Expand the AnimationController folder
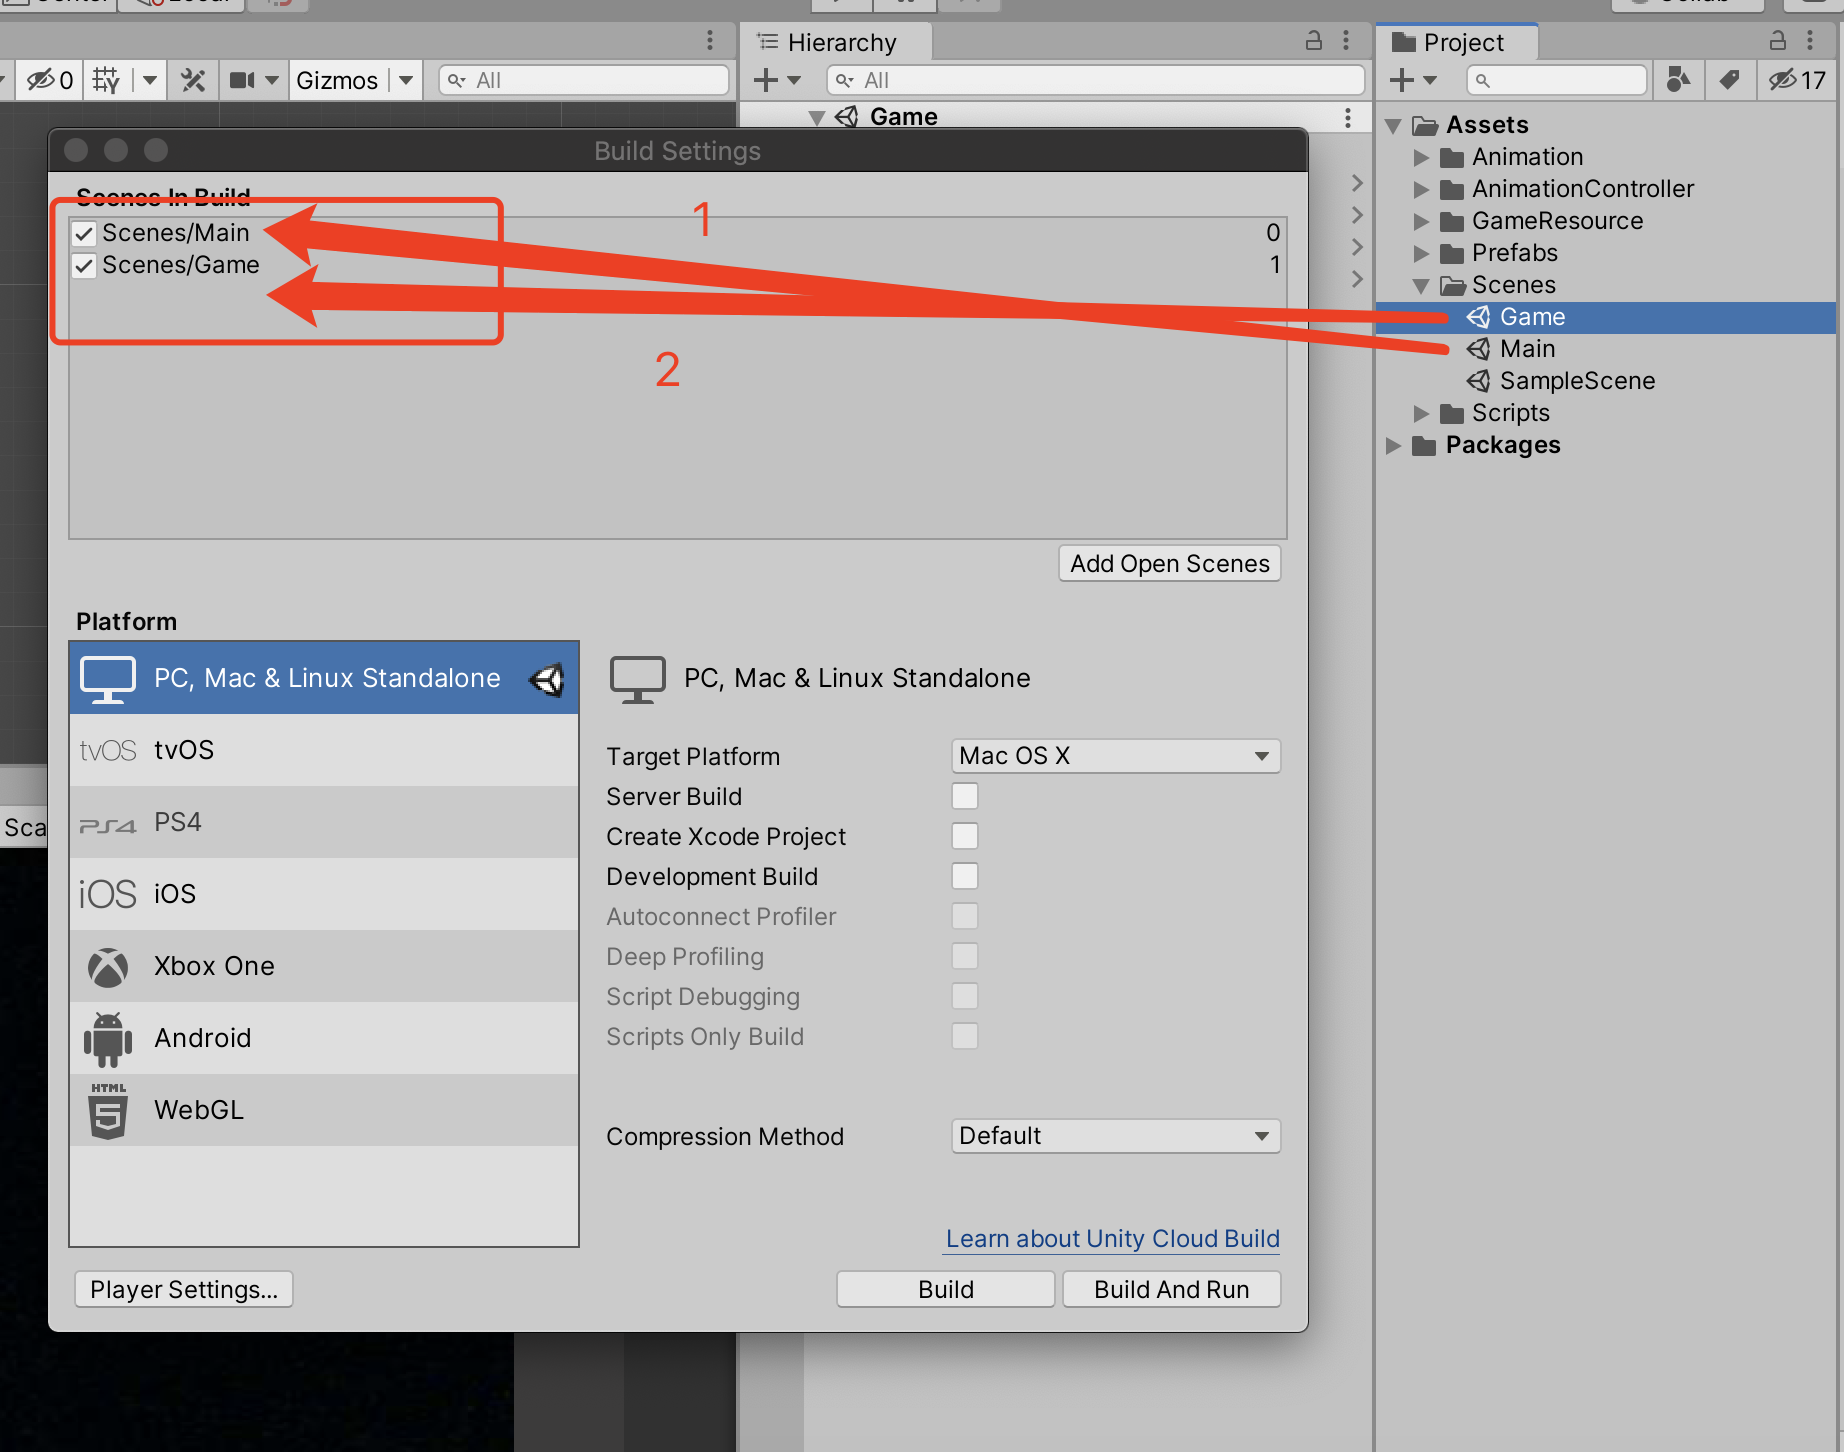Screen dimensions: 1844x1452 (1421, 190)
